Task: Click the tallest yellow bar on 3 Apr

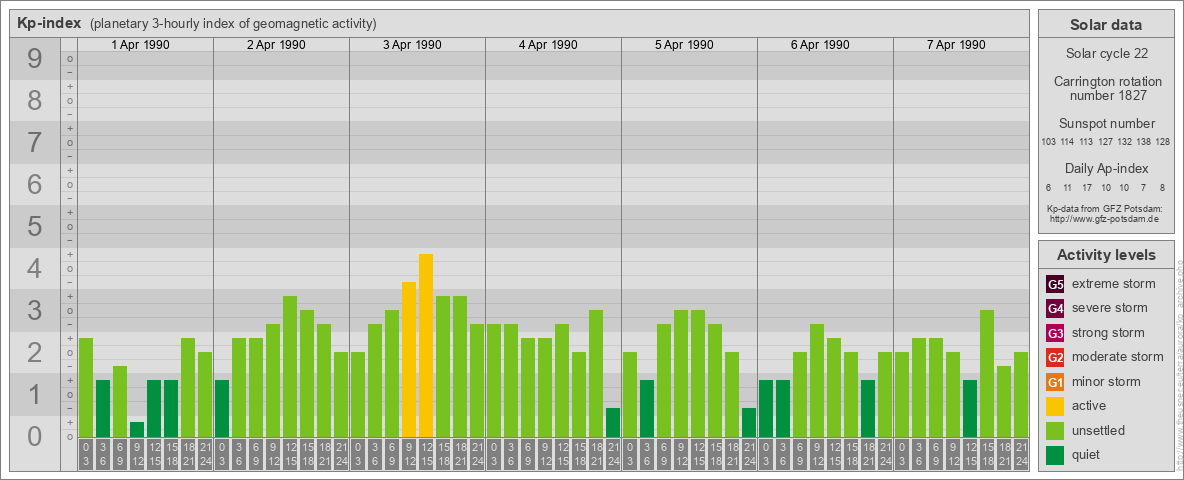Action: pyautogui.click(x=426, y=345)
